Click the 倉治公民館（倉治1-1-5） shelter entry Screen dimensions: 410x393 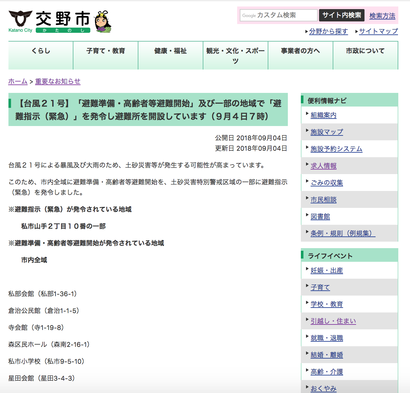(44, 311)
